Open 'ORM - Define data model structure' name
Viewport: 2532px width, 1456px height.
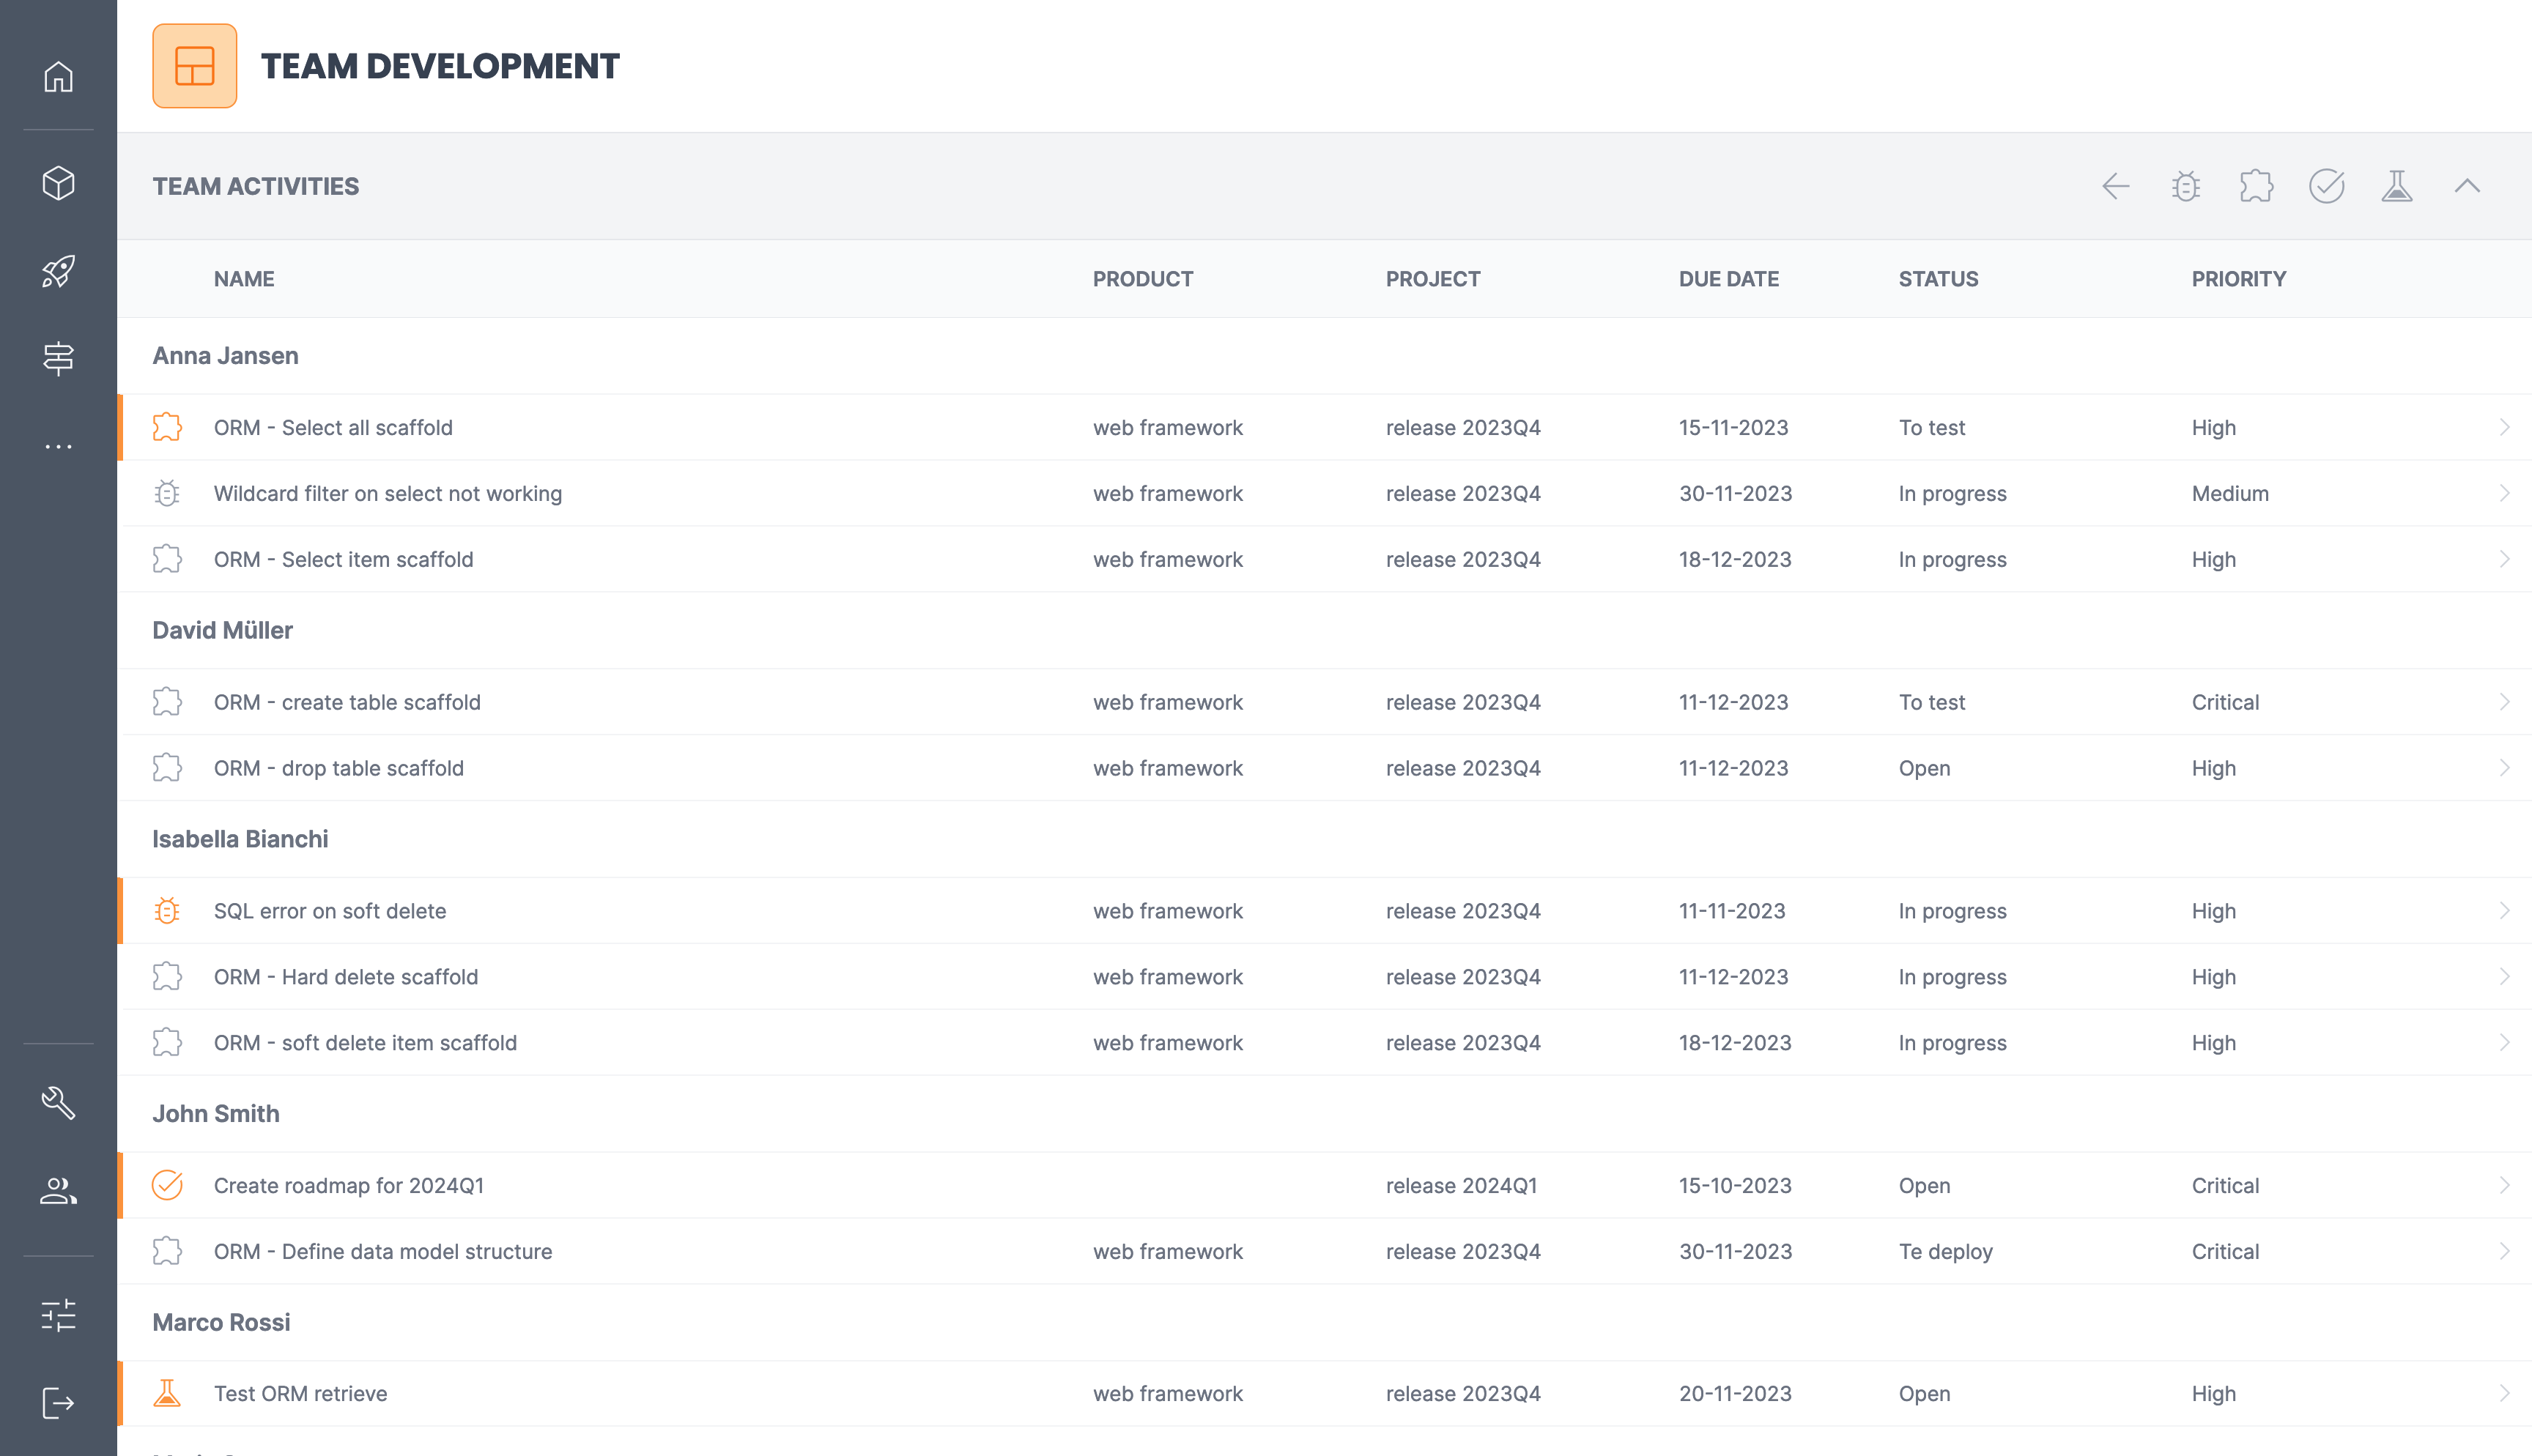tap(383, 1251)
